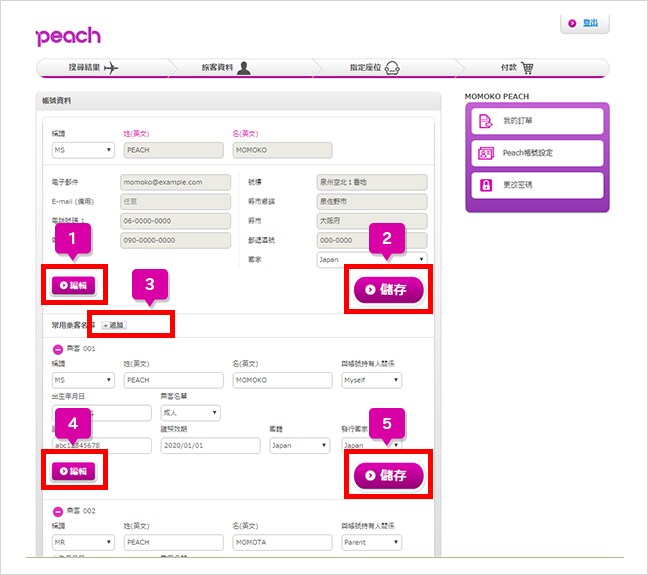648x575 pixels.
Task: Click the logout arrow icon
Action: point(572,23)
